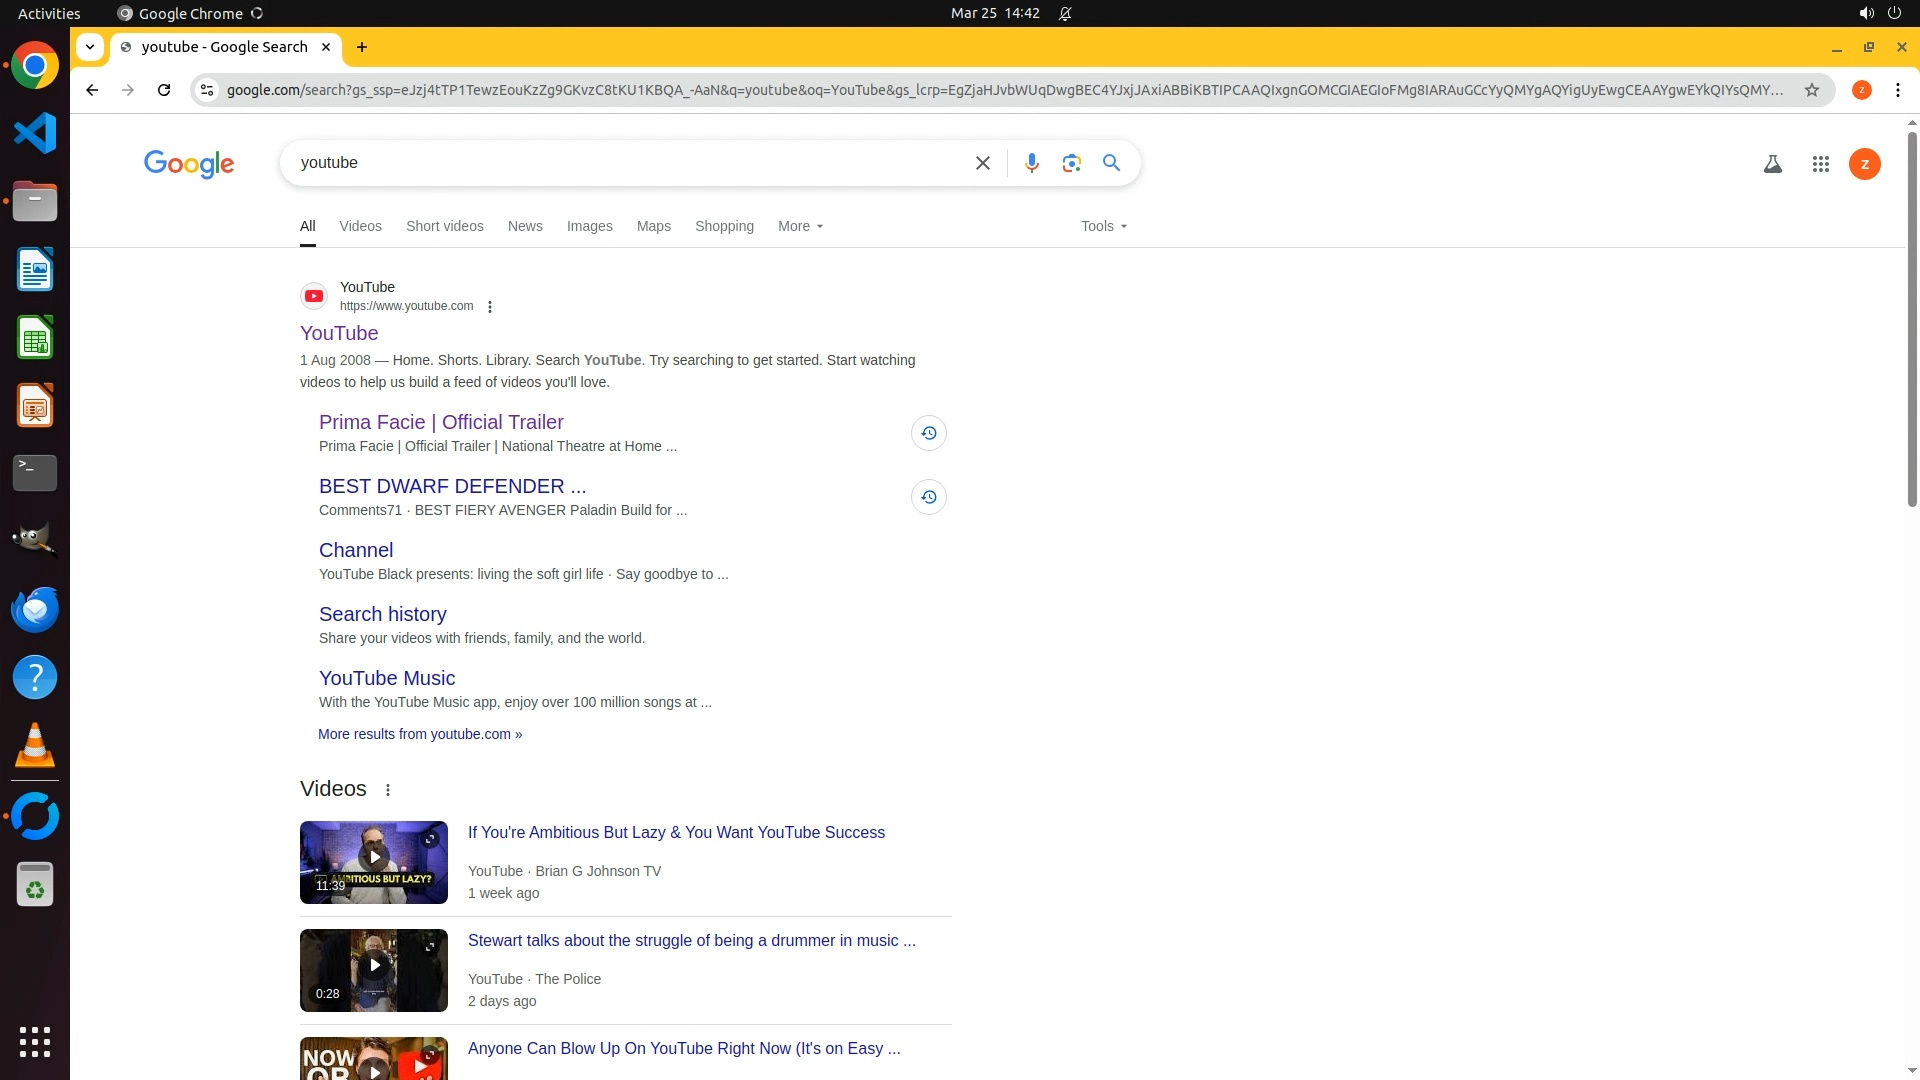Open the YouTube Music link
This screenshot has width=1920, height=1080.
pos(386,678)
